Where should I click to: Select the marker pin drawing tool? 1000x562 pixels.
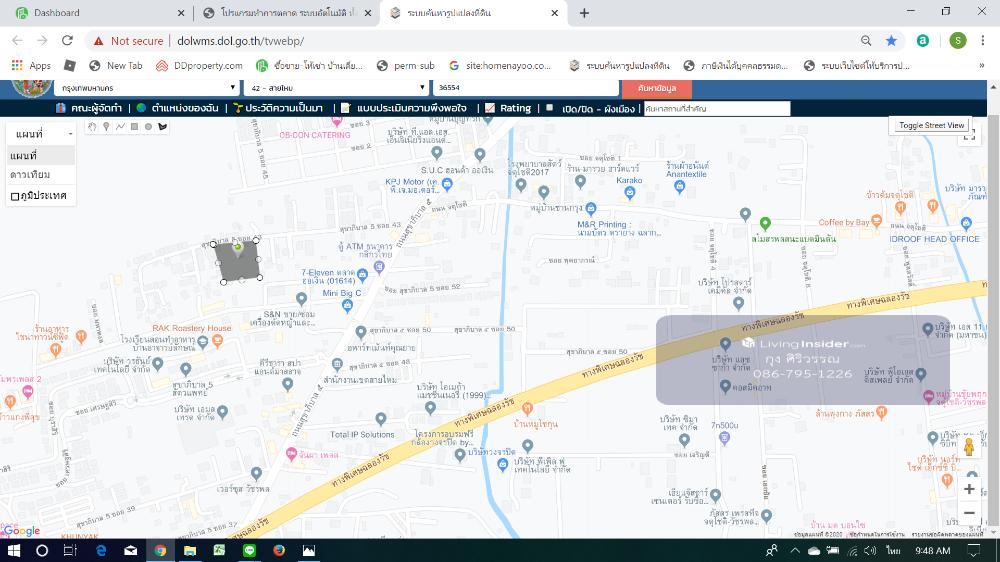106,127
